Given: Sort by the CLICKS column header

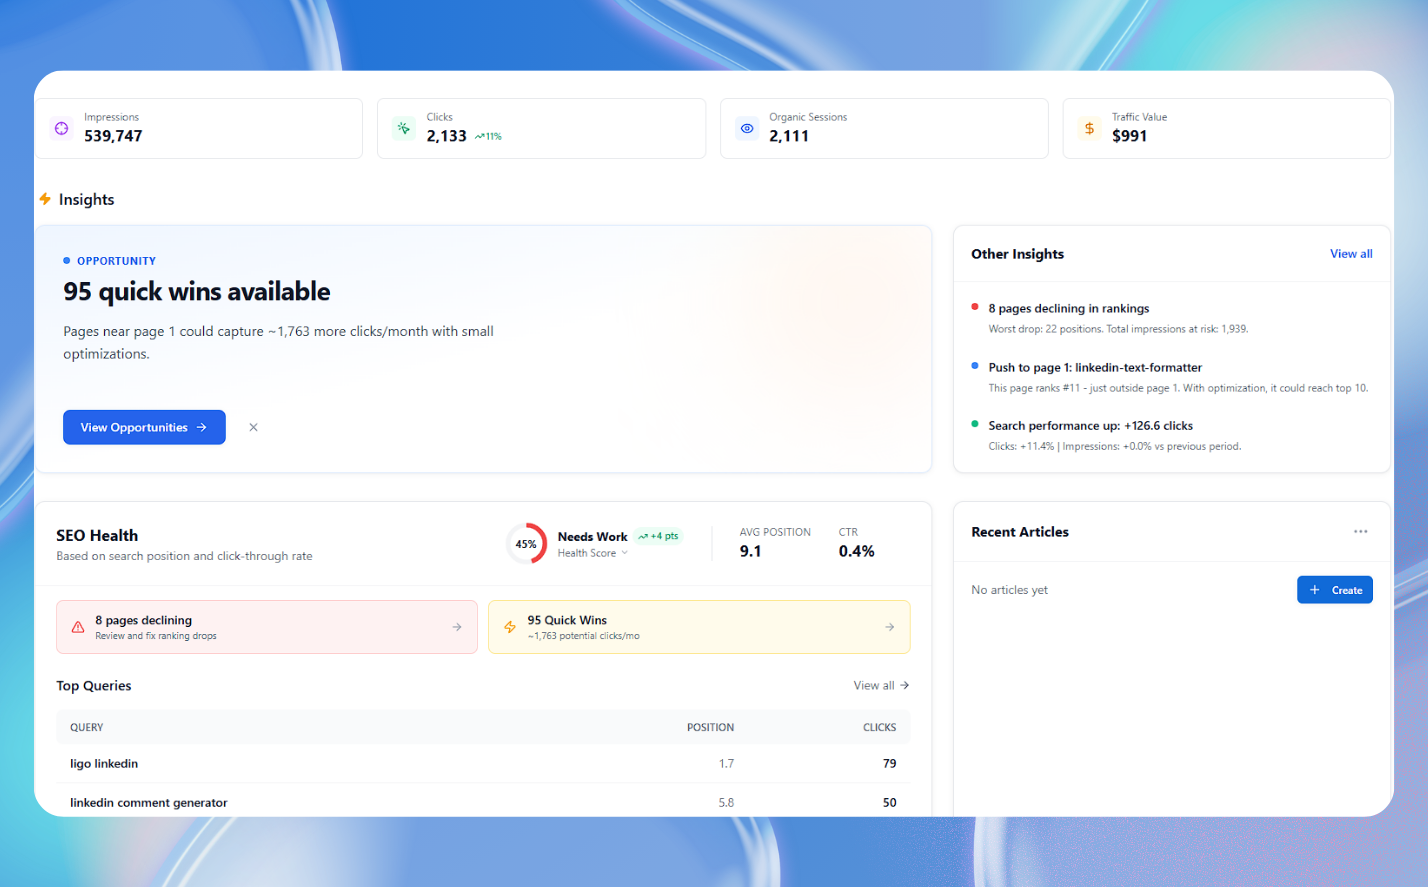Looking at the screenshot, I should (879, 727).
